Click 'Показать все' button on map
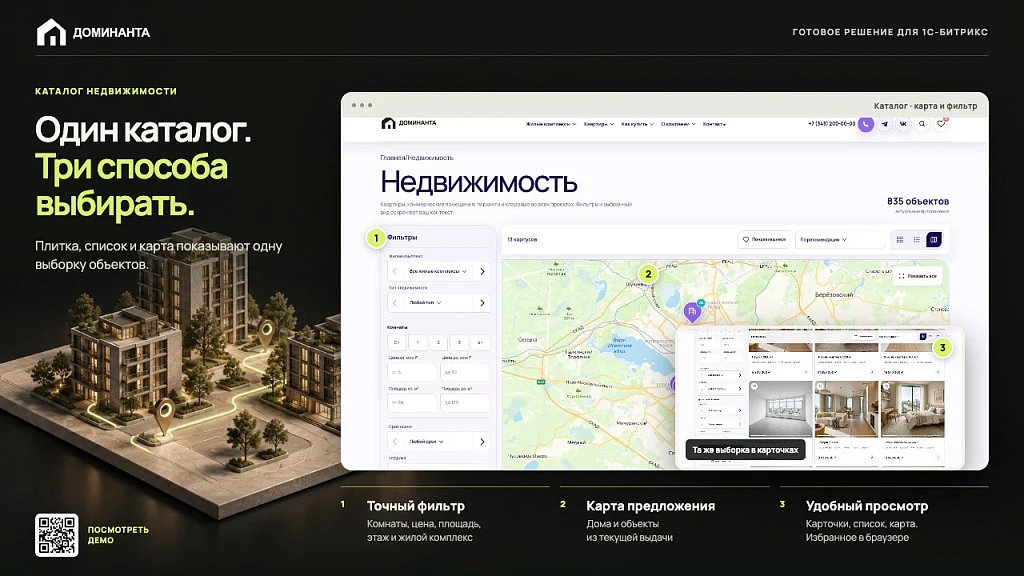1024x576 pixels. [x=918, y=276]
